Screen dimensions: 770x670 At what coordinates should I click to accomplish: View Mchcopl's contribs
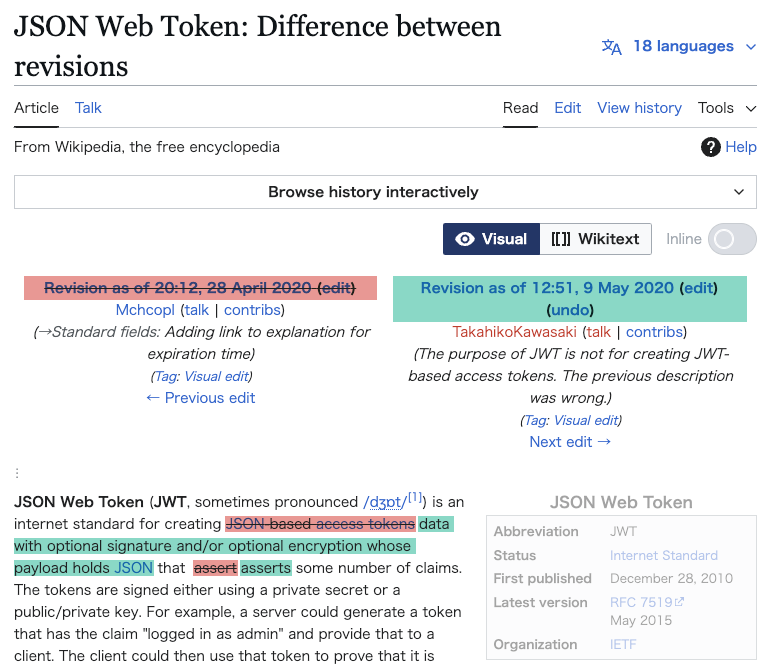252,310
